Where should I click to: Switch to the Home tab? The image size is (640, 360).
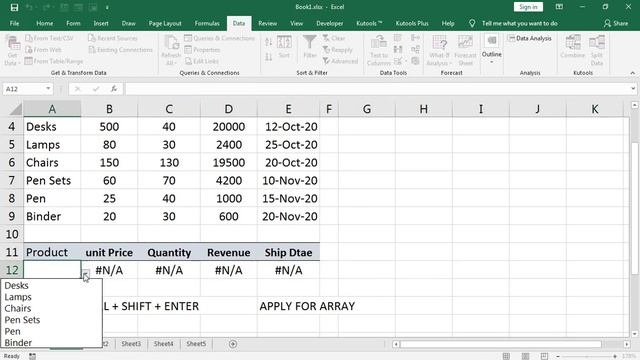click(x=44, y=23)
